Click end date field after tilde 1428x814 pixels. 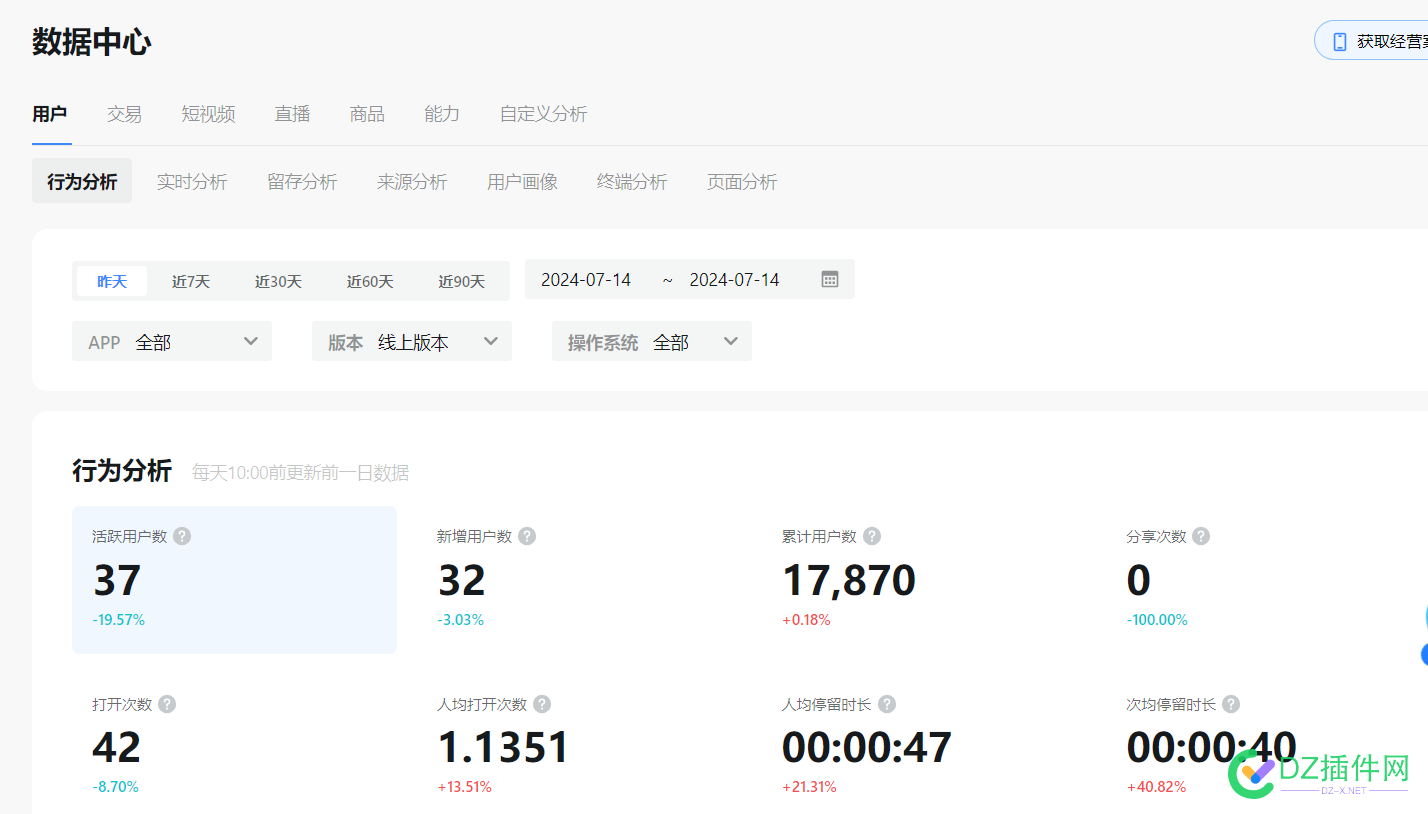point(734,279)
